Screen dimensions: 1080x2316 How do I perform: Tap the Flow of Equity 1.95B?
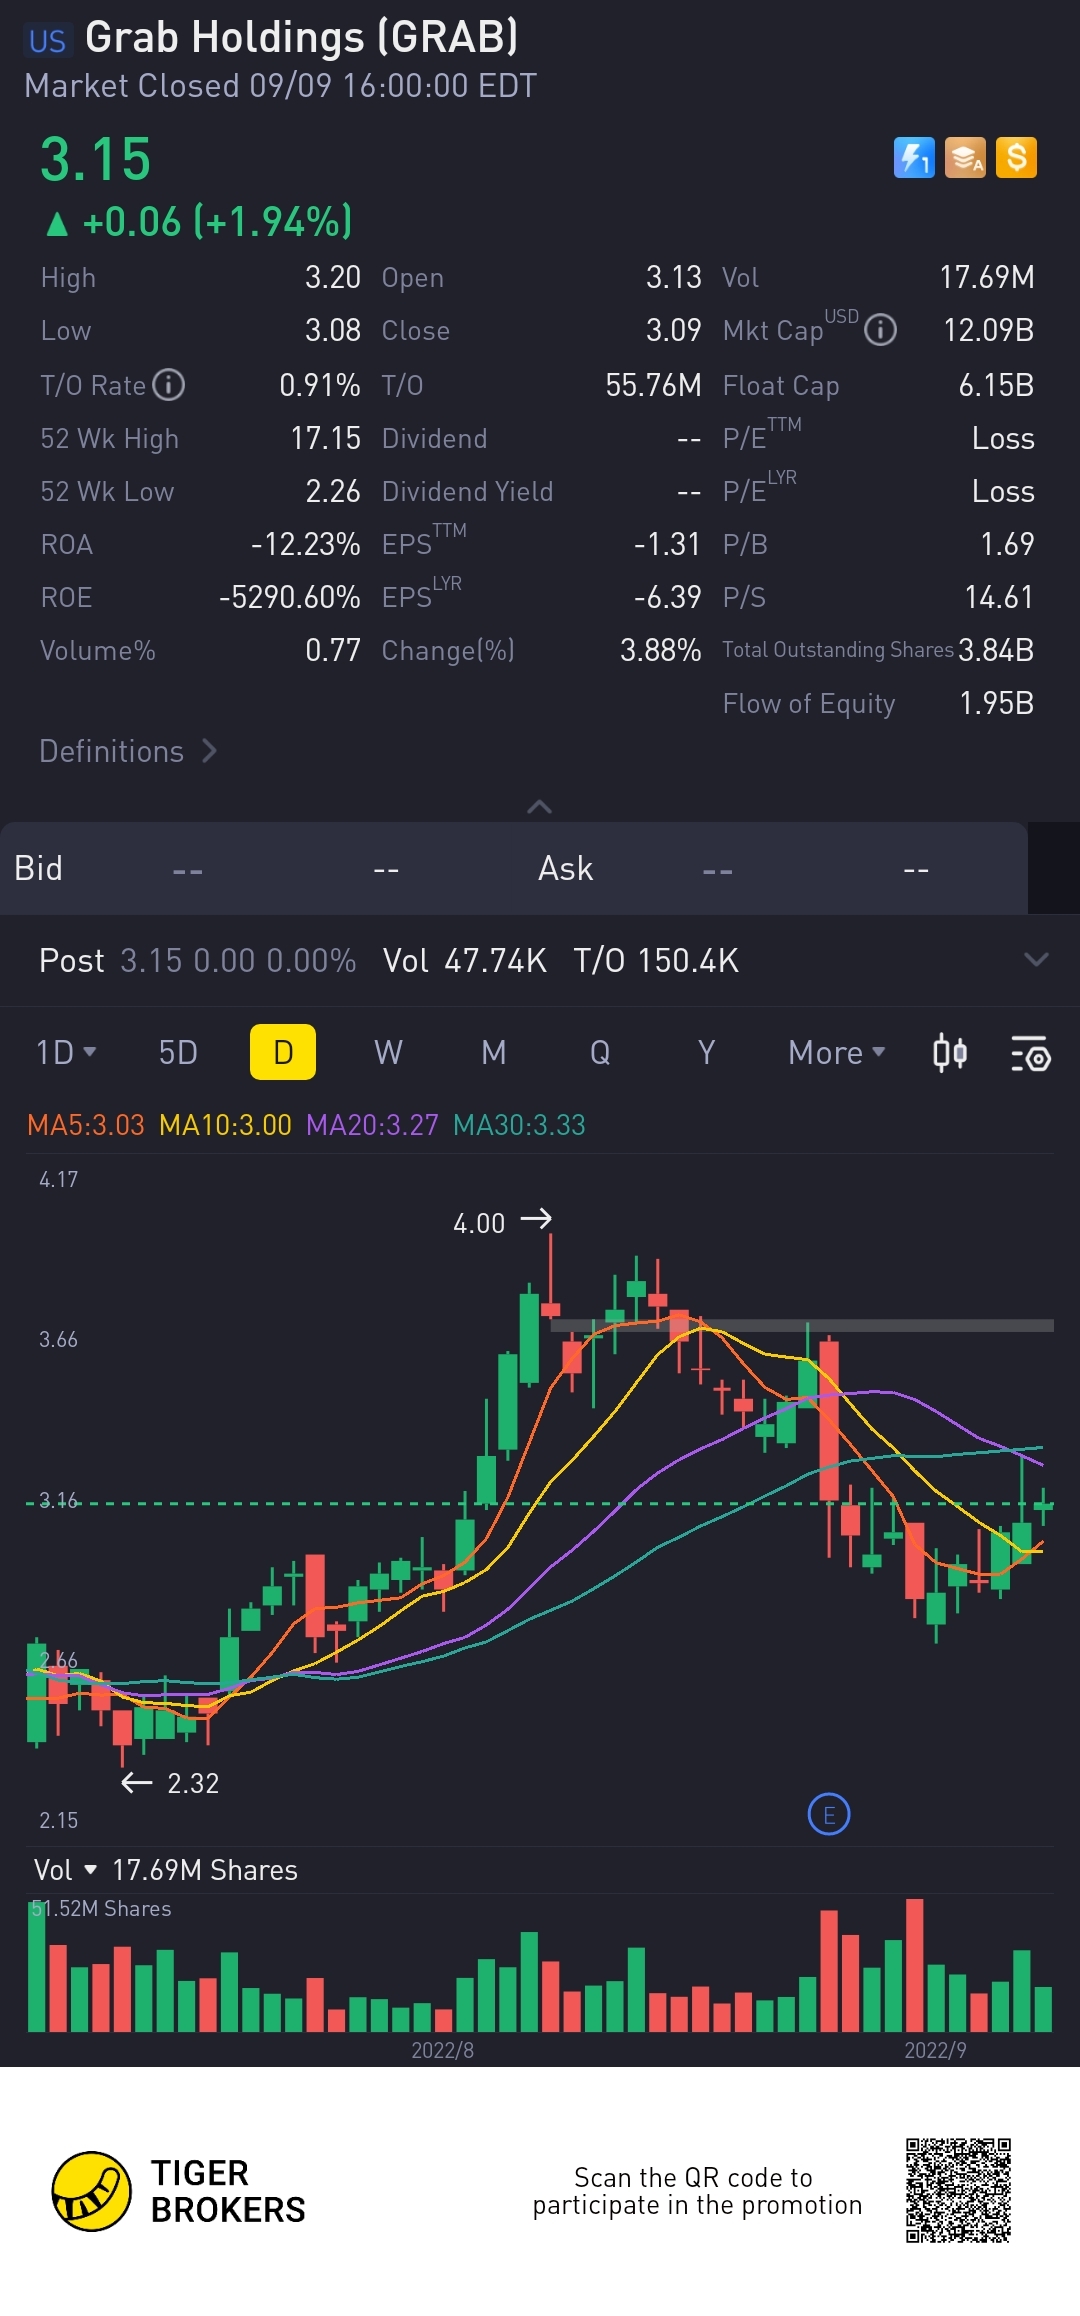(x=996, y=703)
